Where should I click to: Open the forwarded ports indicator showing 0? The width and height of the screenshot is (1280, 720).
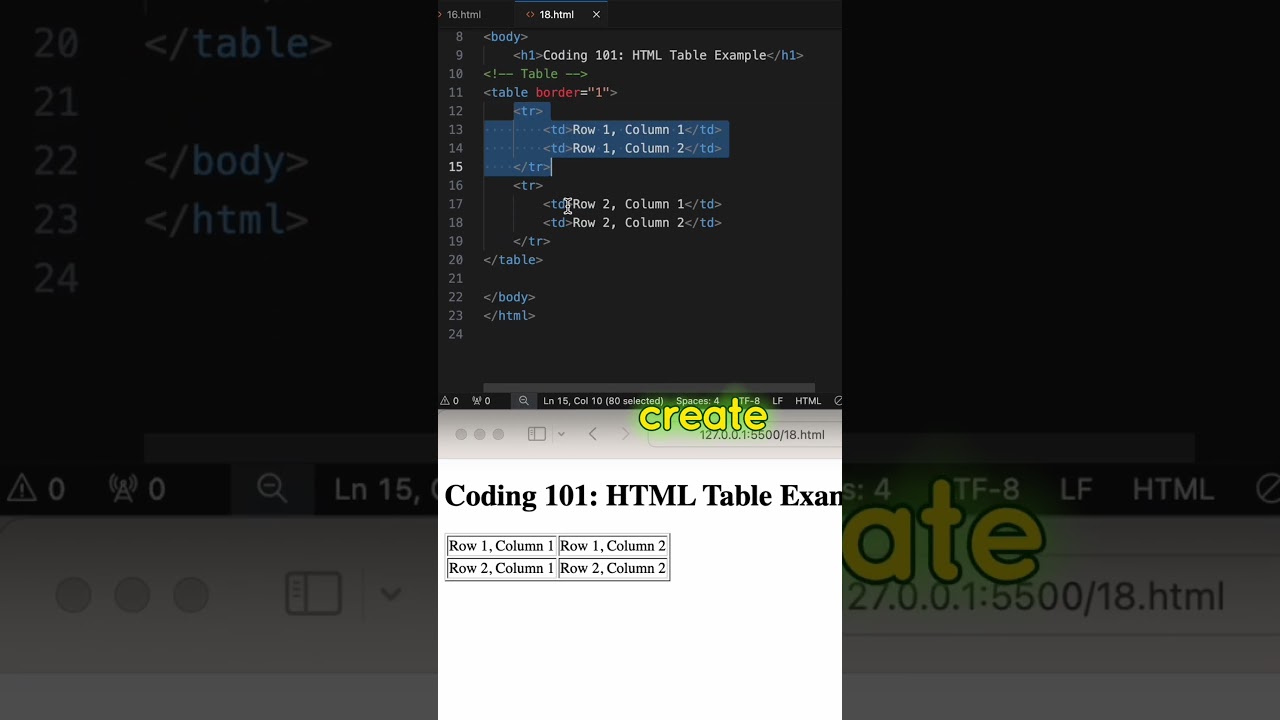481,401
